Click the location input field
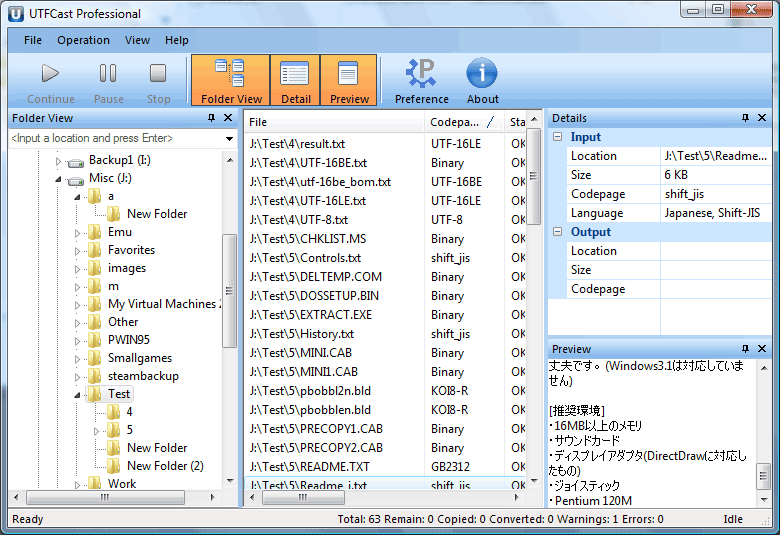780x535 pixels. pyautogui.click(x=115, y=138)
